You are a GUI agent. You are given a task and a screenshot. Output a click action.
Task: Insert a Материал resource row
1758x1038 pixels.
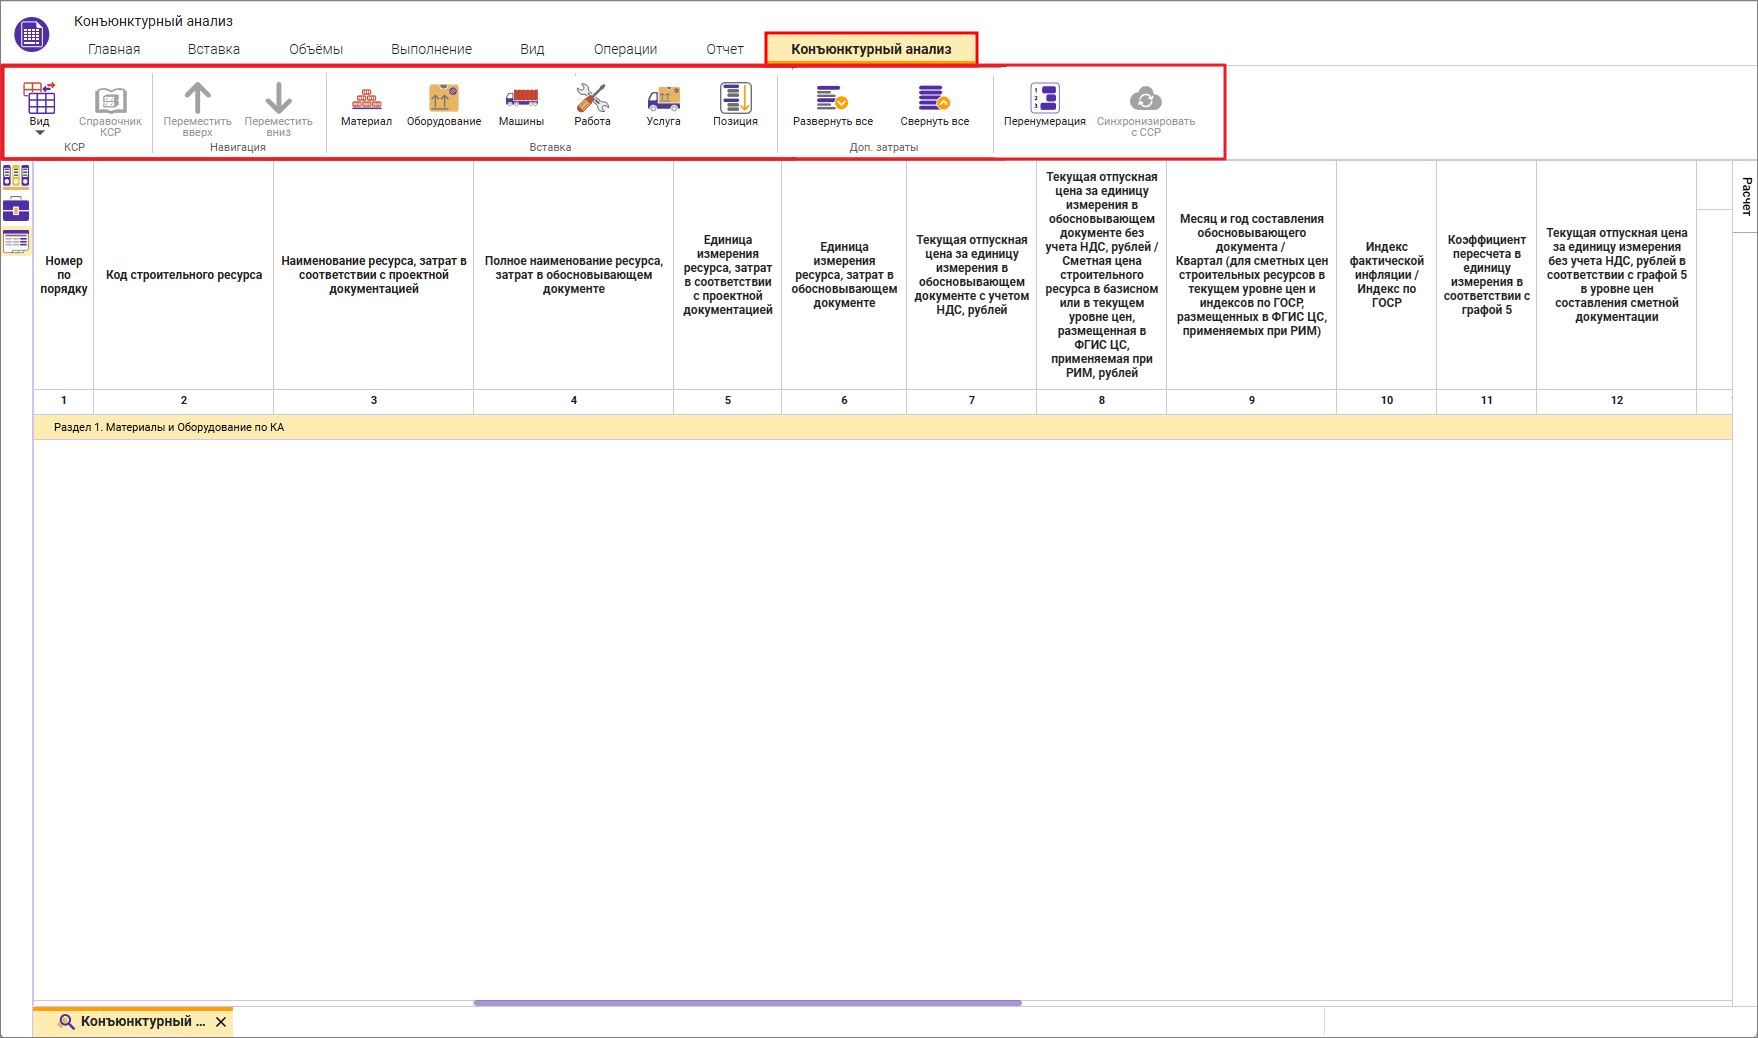[366, 106]
